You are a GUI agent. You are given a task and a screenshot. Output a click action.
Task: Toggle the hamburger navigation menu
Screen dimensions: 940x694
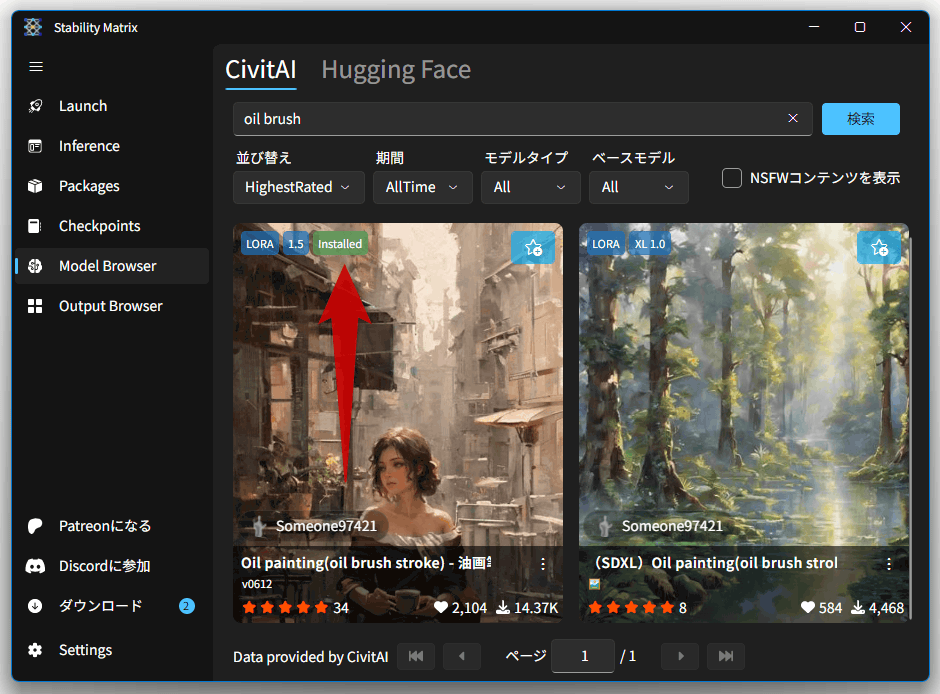pos(36,67)
